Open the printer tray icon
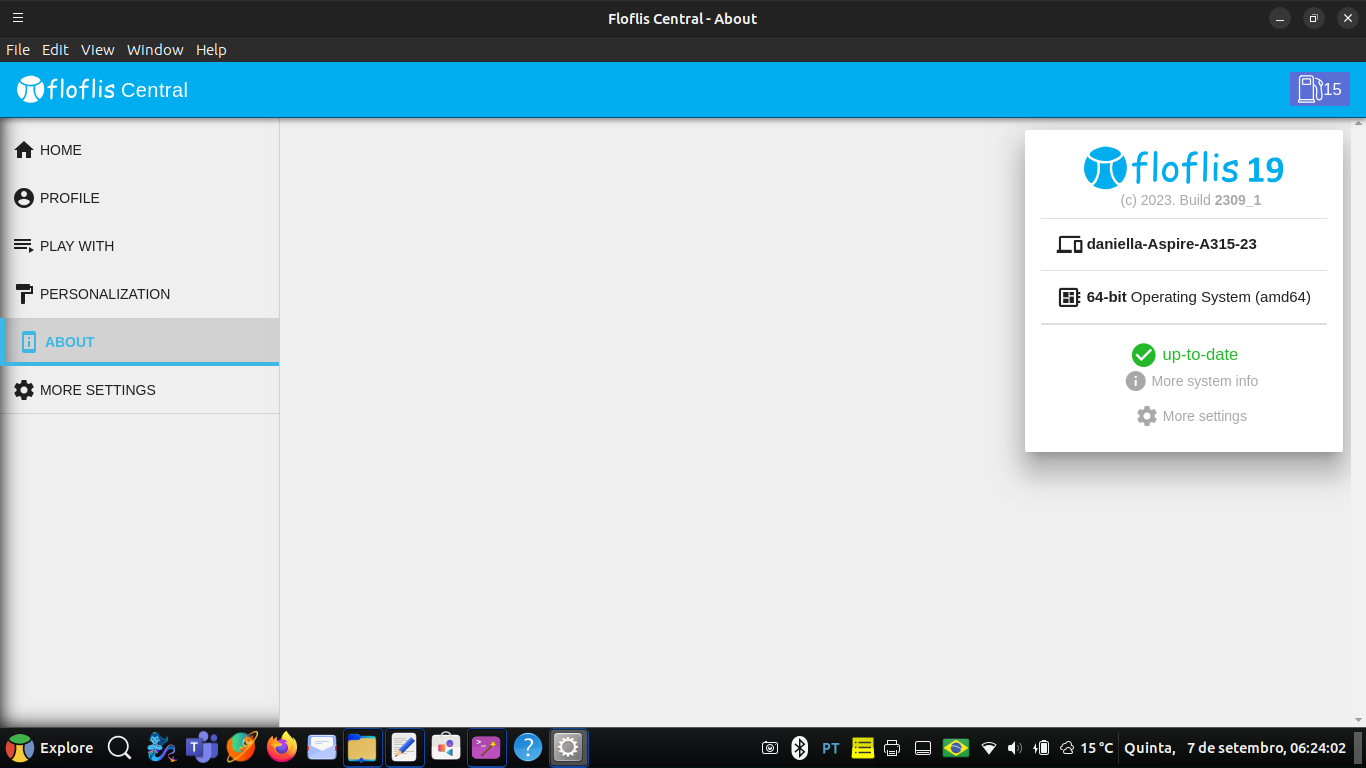The height and width of the screenshot is (768, 1366). 893,748
